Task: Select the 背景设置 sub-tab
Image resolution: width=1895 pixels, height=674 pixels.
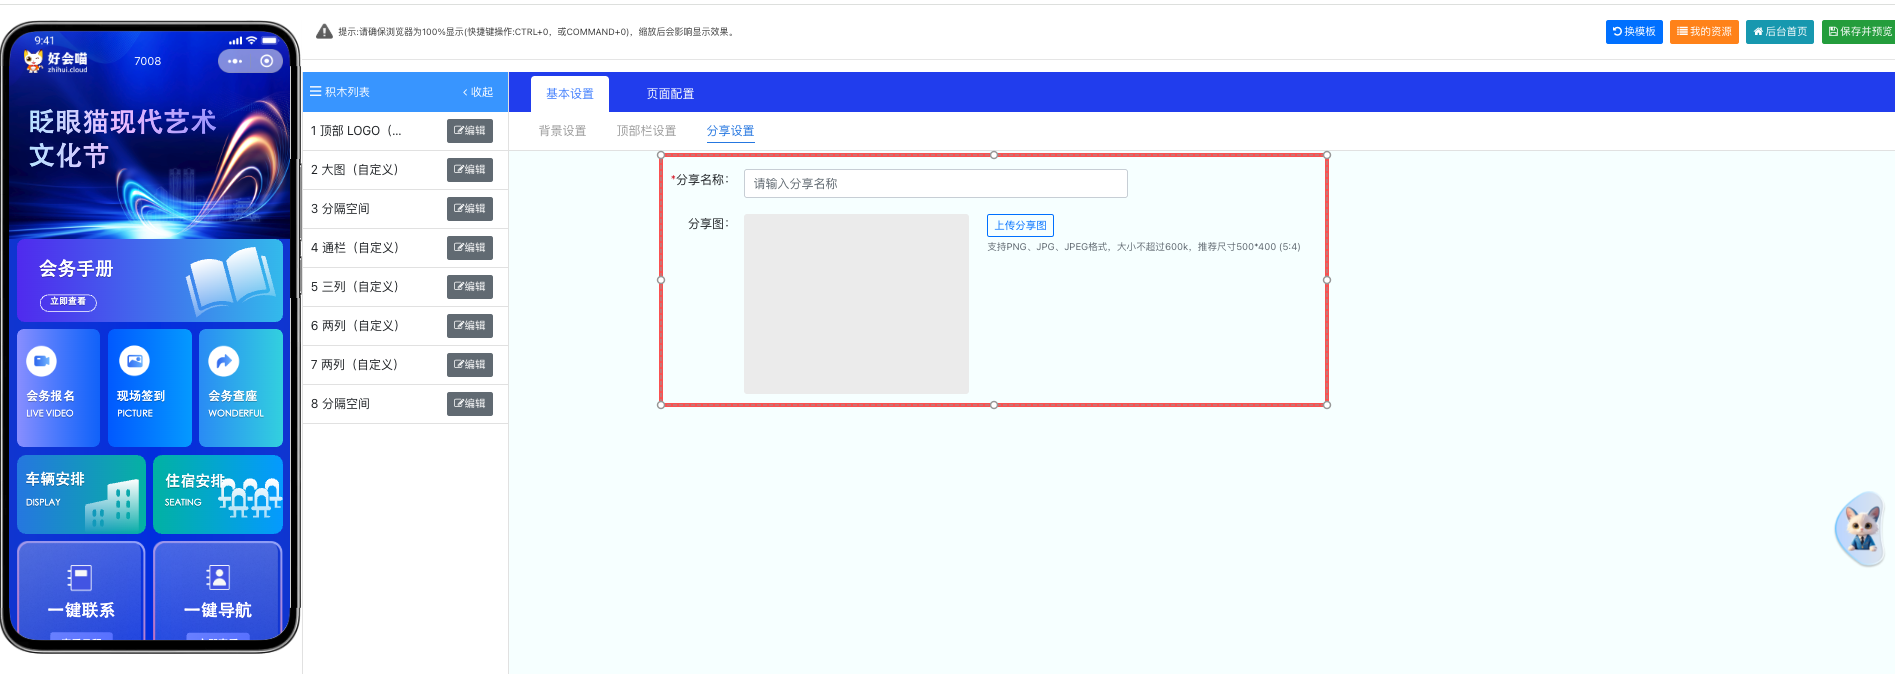Action: coord(562,131)
